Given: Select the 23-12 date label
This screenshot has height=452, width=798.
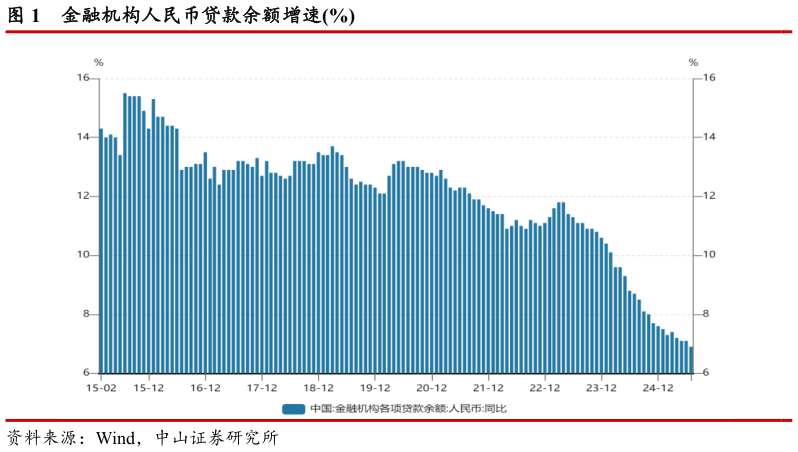Looking at the screenshot, I should [600, 387].
